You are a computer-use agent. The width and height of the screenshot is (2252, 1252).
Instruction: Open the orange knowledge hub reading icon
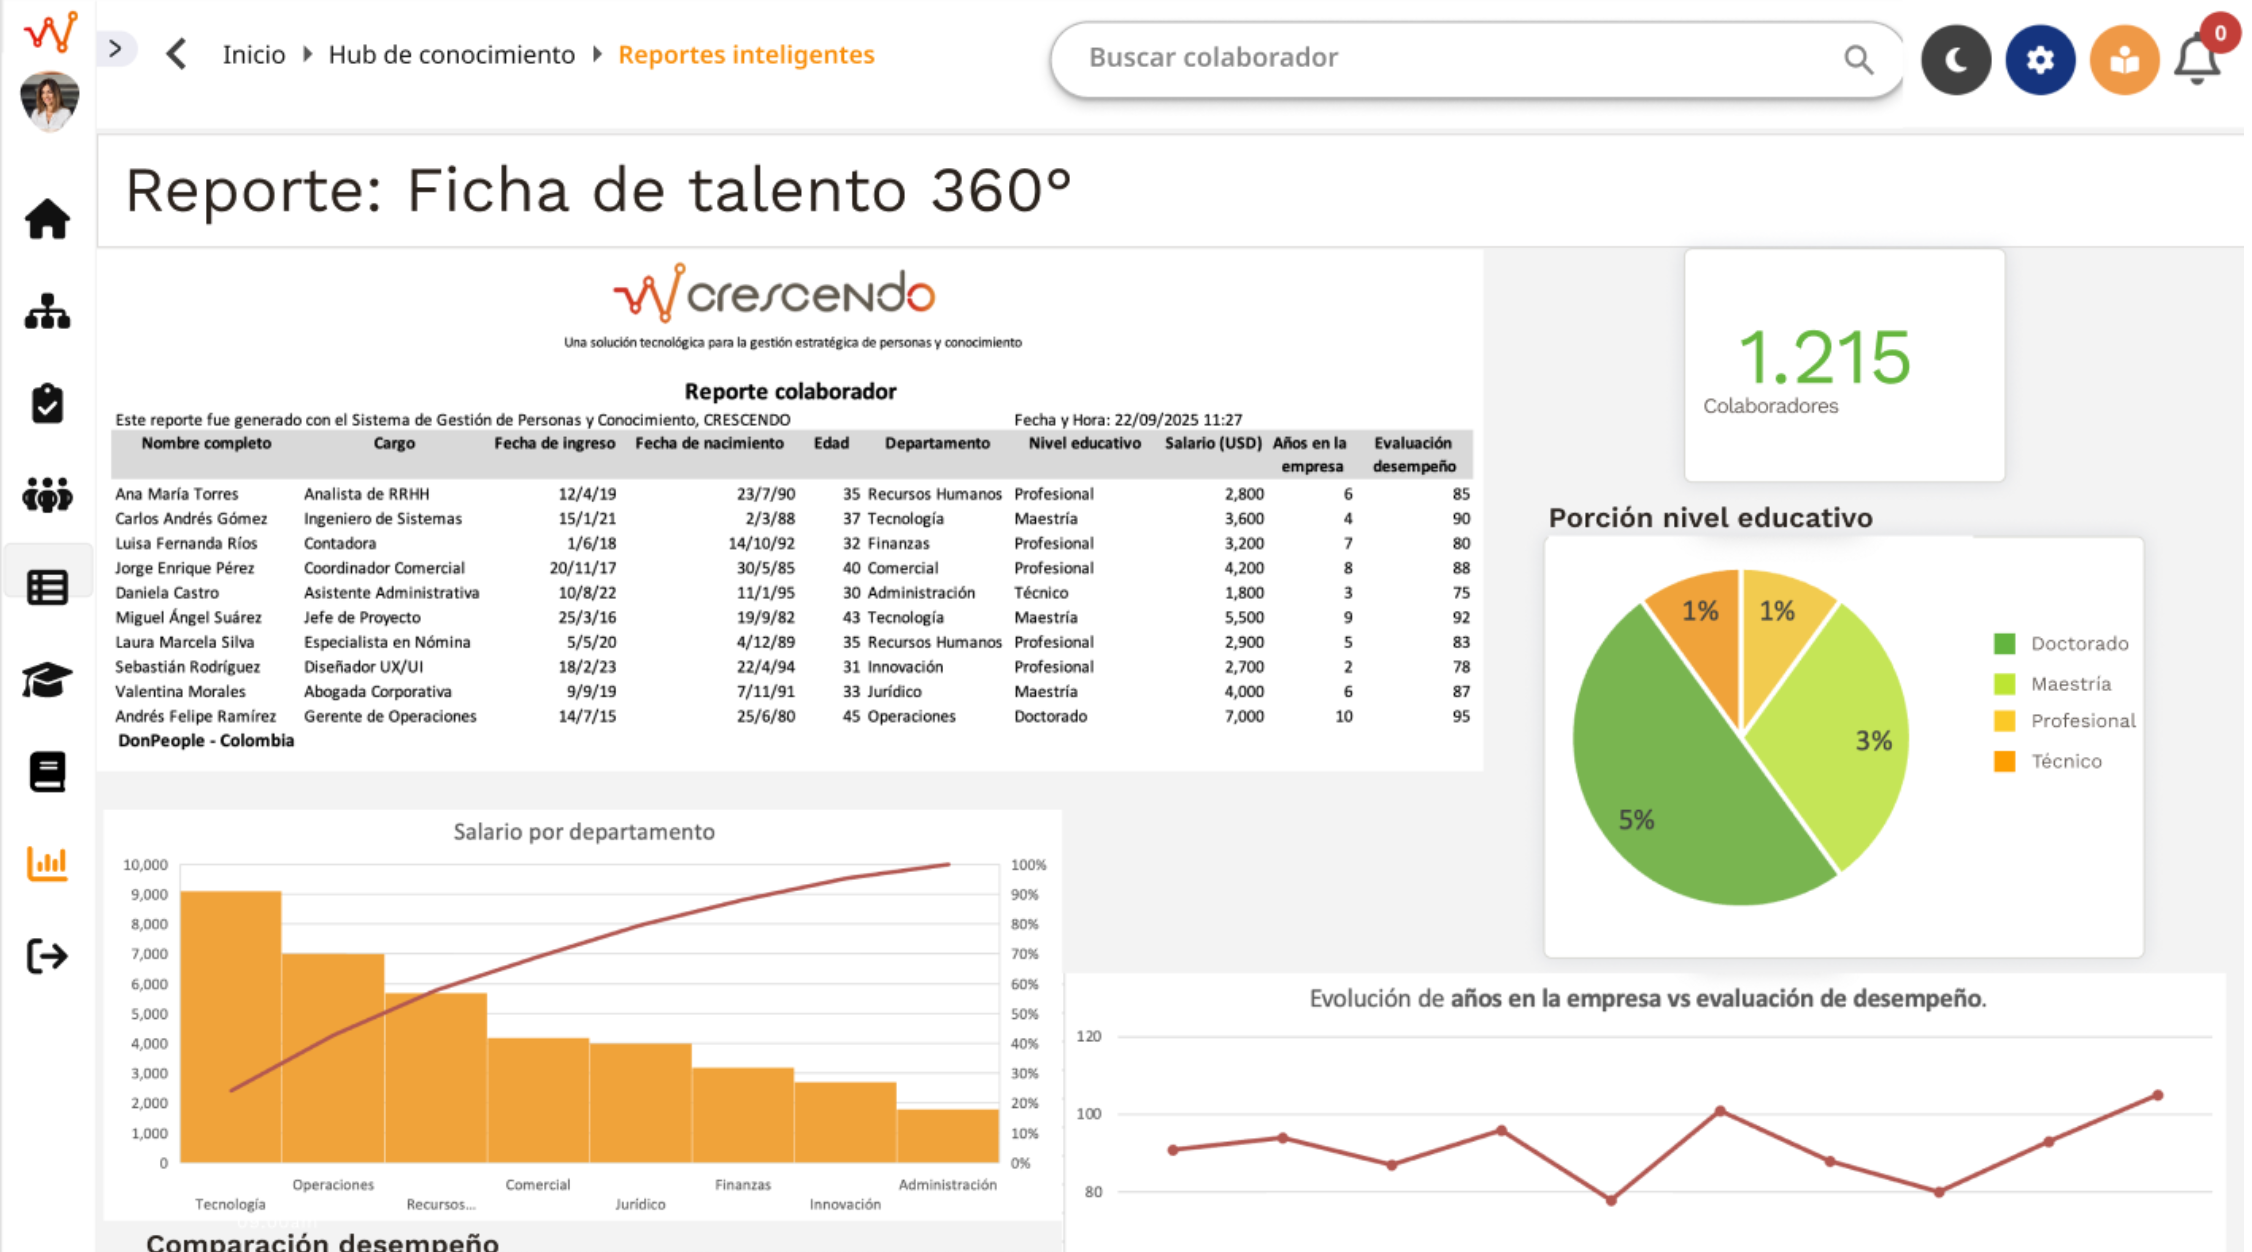point(2124,59)
